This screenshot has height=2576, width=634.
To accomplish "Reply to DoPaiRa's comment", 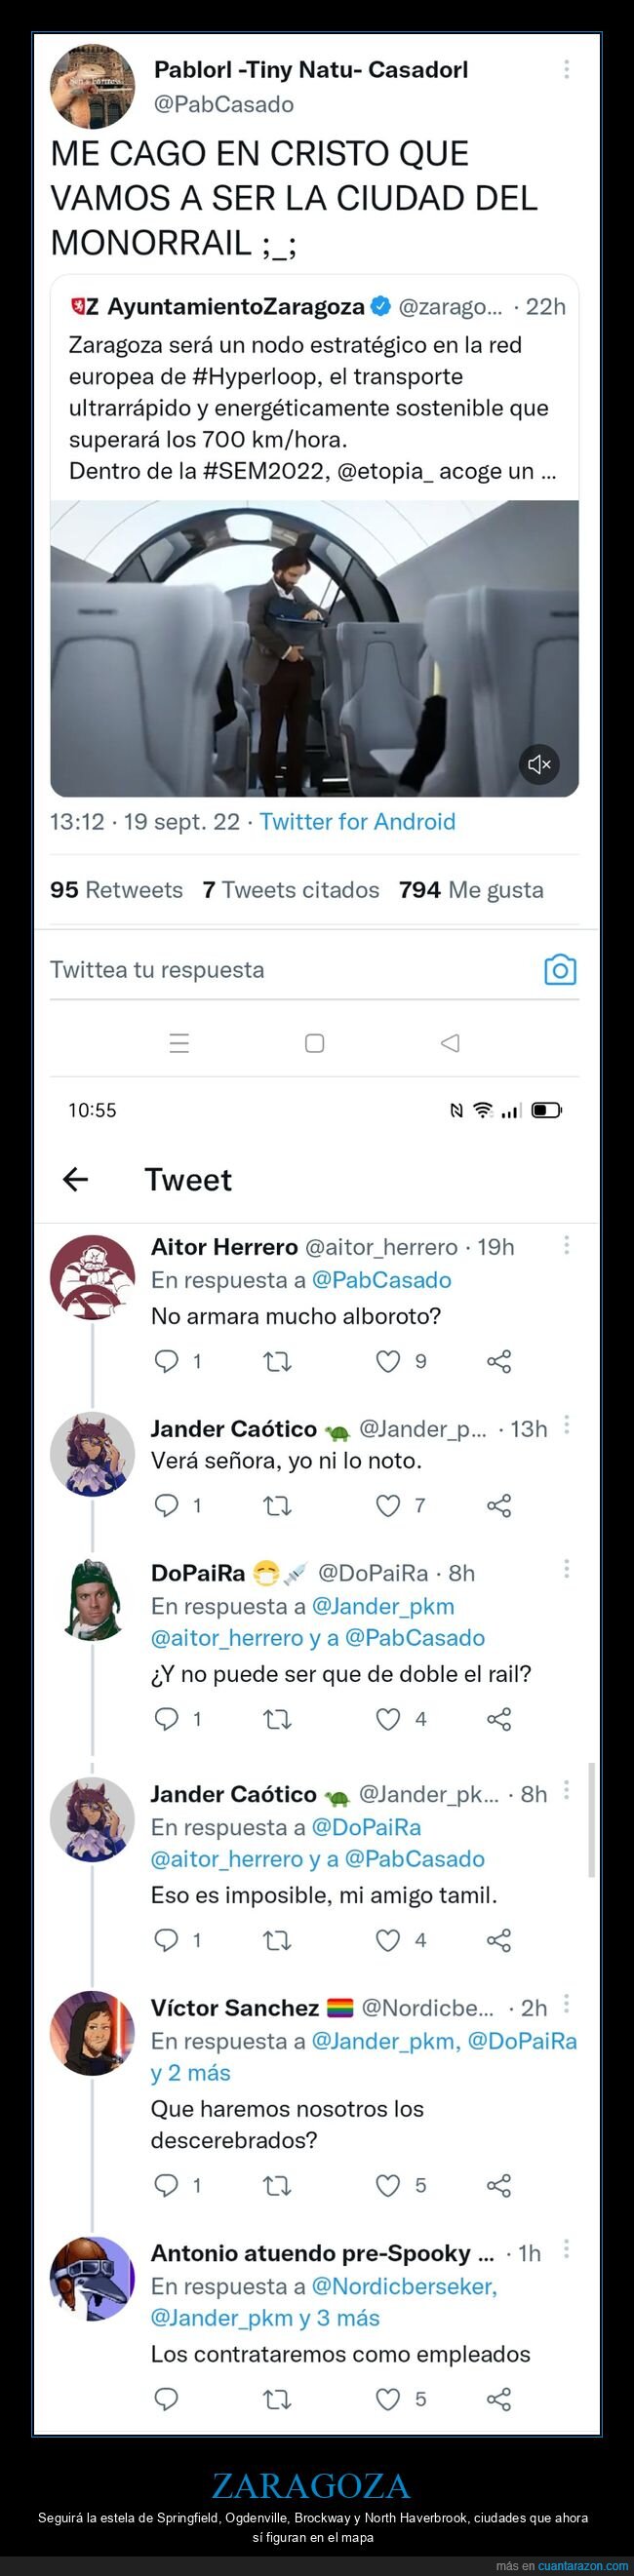I will (x=167, y=1719).
